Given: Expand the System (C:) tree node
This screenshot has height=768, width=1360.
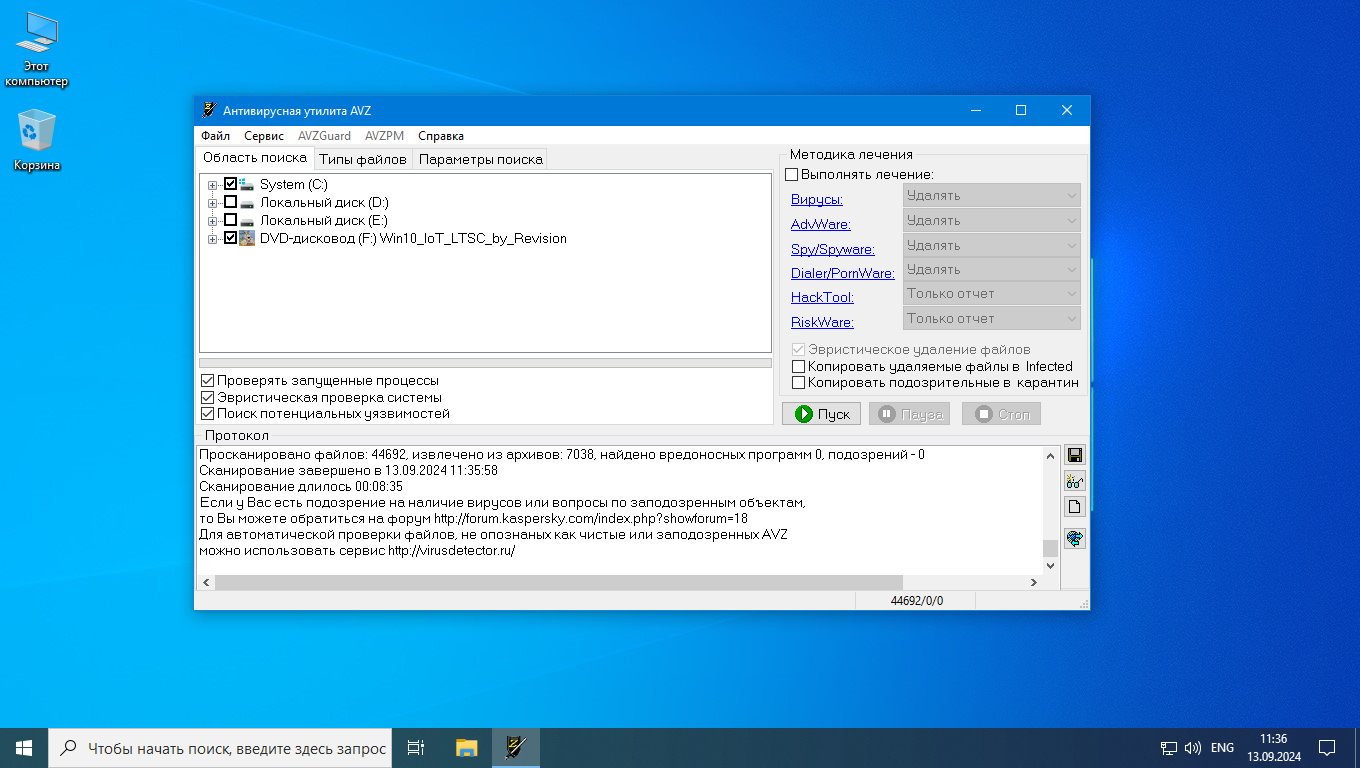Looking at the screenshot, I should click(212, 185).
